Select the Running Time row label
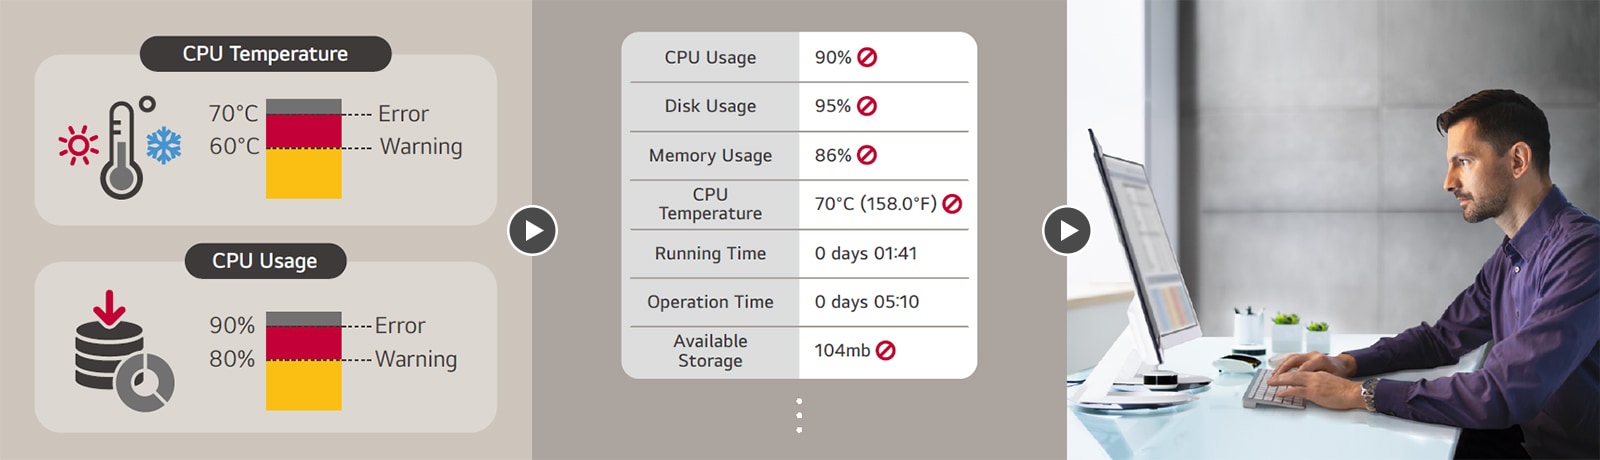Viewport: 1600px width, 460px height. 710,254
